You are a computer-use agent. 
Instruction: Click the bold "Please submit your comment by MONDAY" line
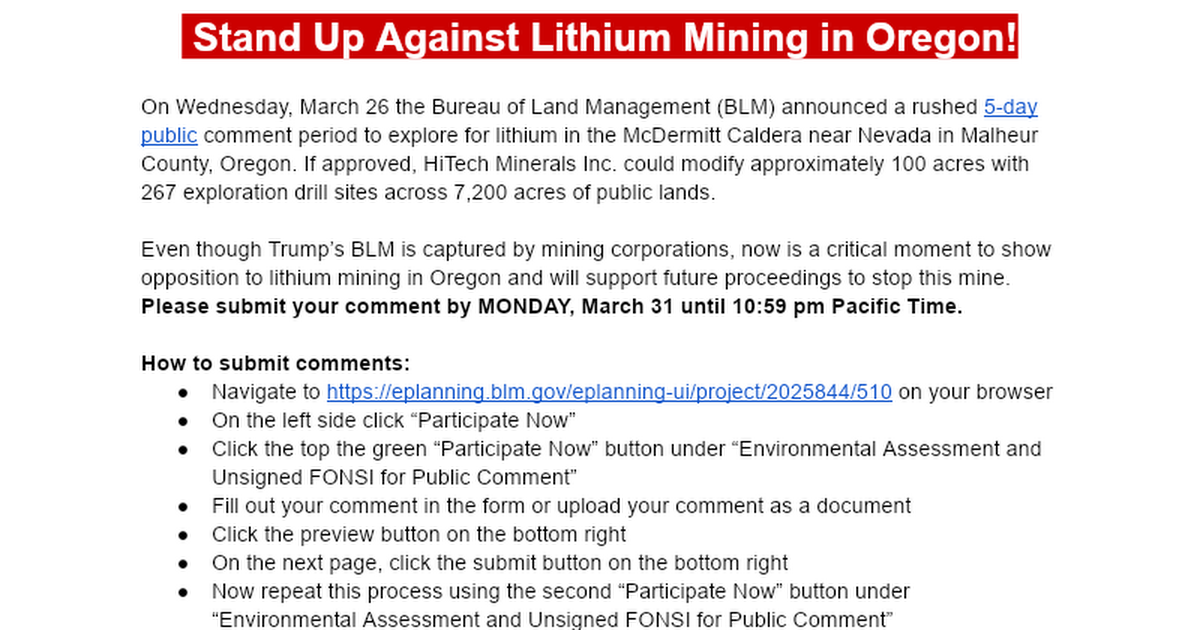pos(551,306)
